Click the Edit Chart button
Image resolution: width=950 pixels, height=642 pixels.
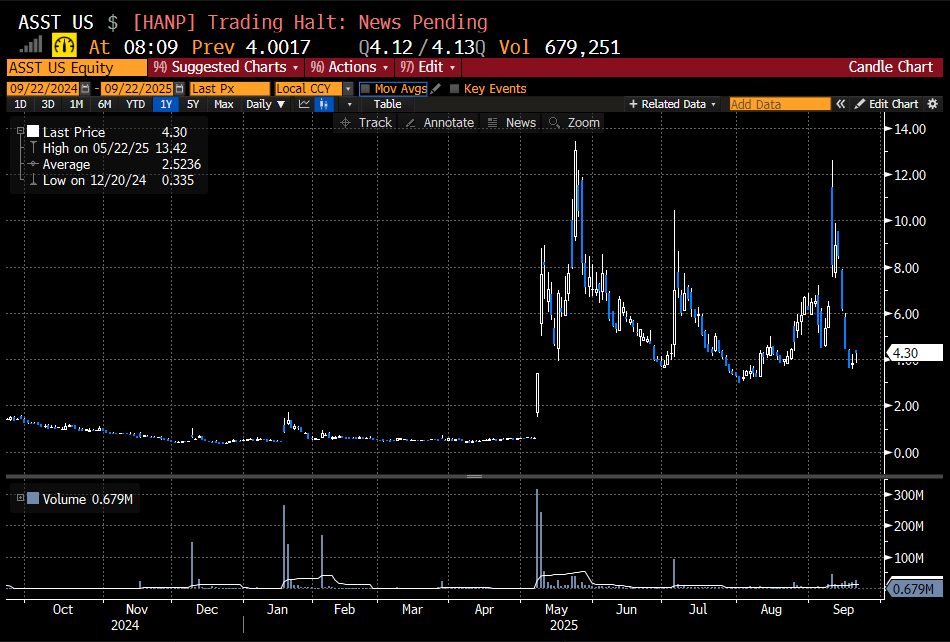[x=887, y=104]
